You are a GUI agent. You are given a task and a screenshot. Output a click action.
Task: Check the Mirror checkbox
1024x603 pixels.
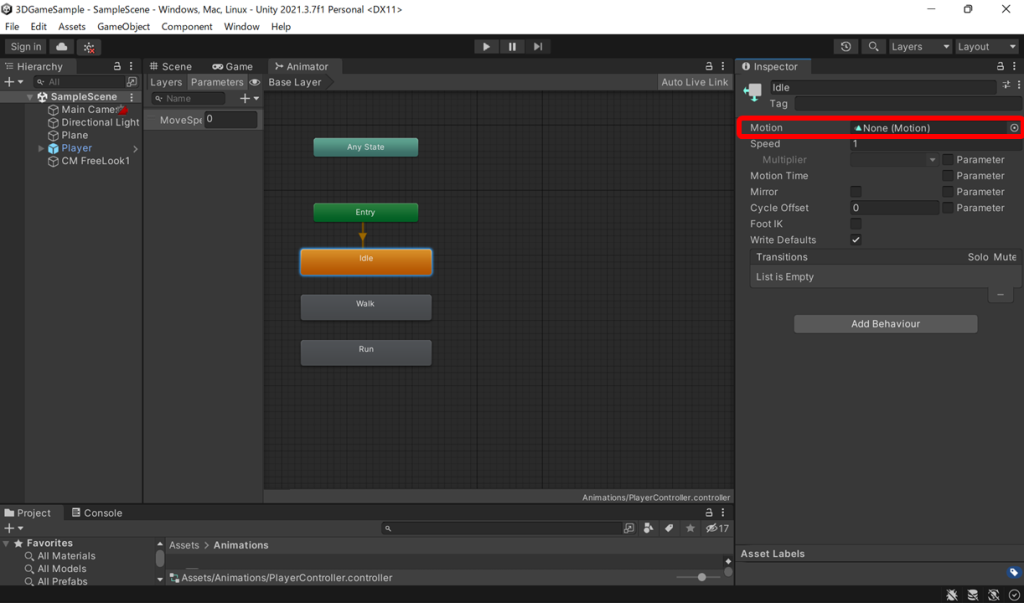(x=856, y=191)
